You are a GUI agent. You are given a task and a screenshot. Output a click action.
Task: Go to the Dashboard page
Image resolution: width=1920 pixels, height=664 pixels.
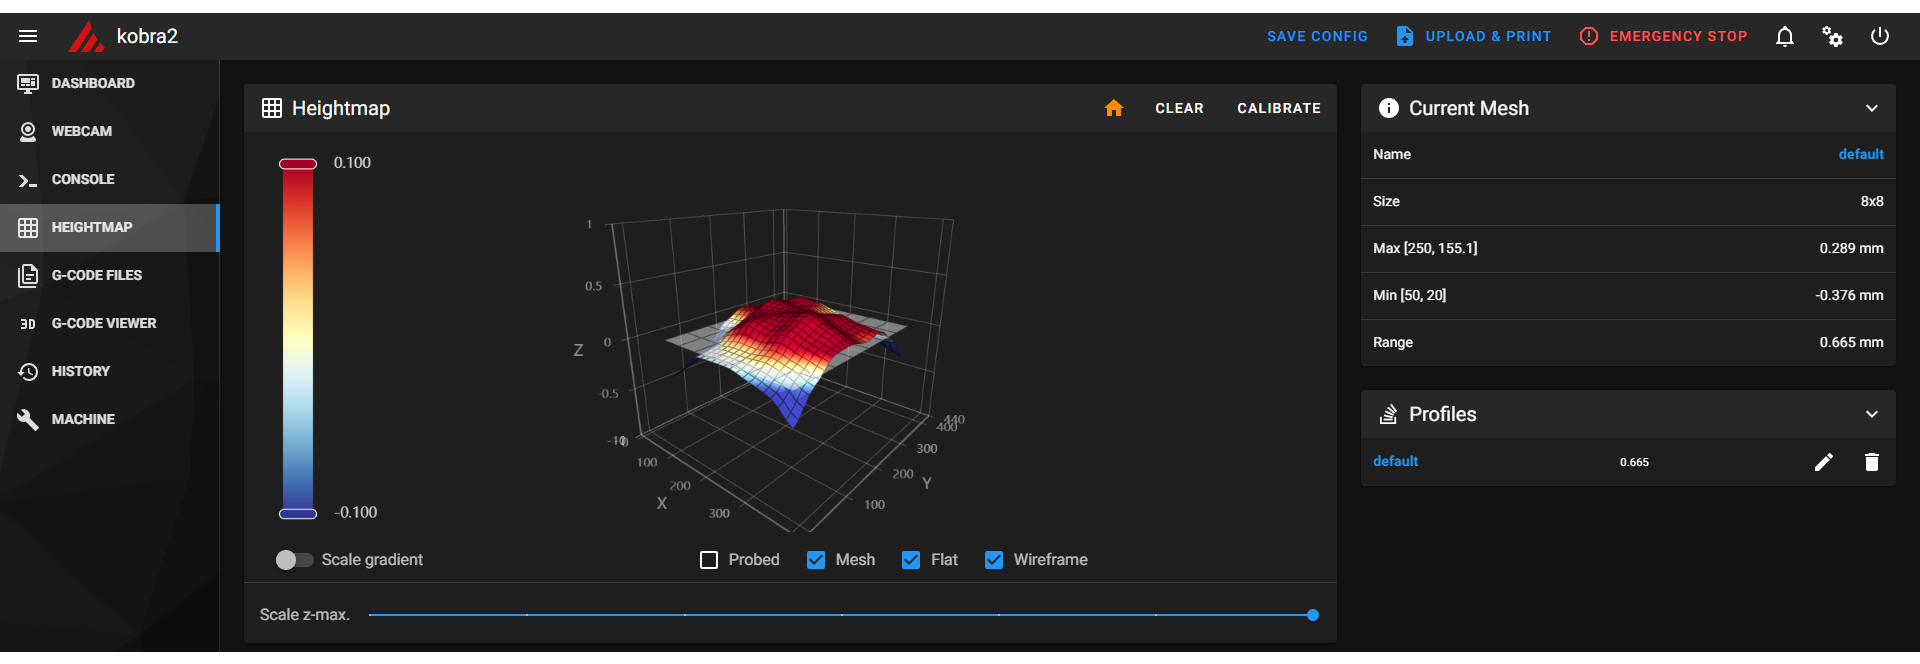93,83
